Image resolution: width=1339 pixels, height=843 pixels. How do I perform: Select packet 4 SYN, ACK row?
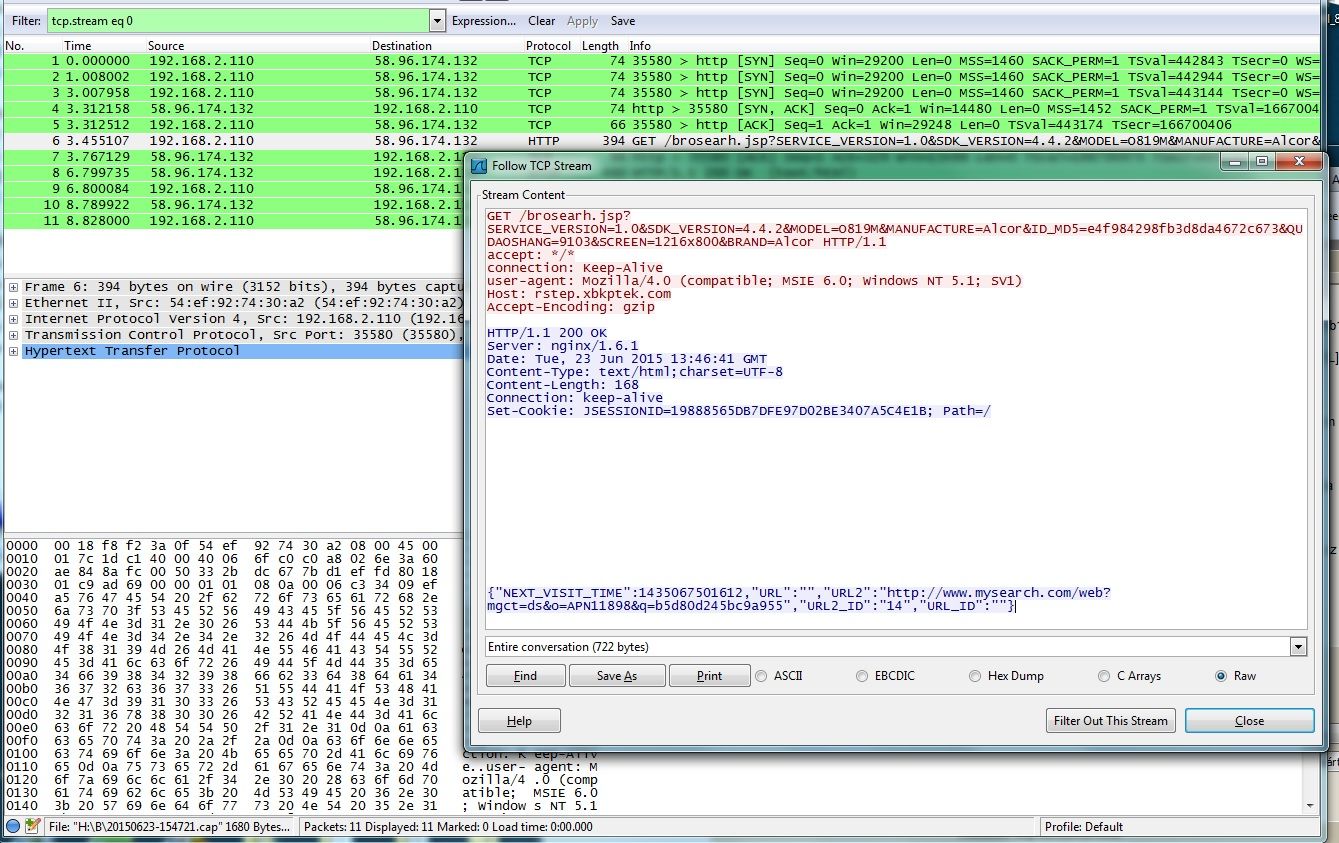click(x=660, y=109)
